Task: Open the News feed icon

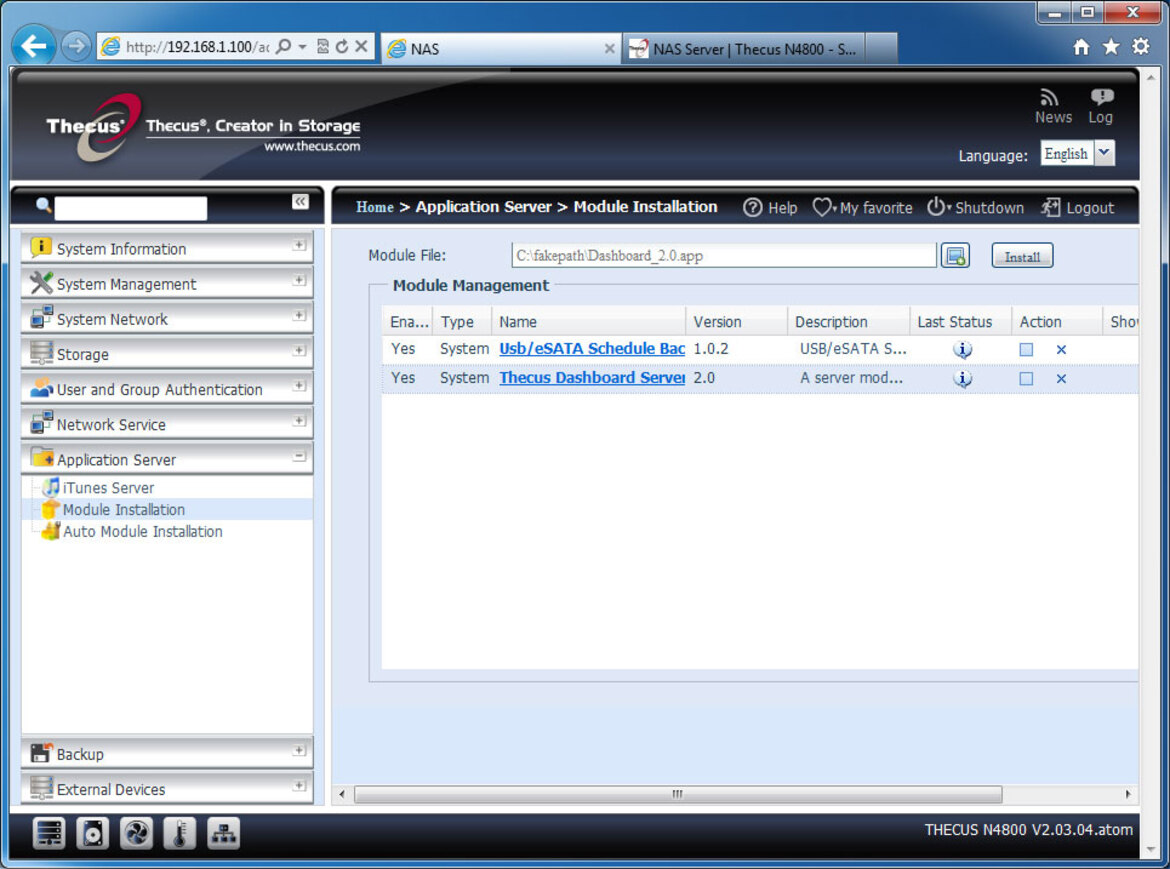Action: 1051,98
